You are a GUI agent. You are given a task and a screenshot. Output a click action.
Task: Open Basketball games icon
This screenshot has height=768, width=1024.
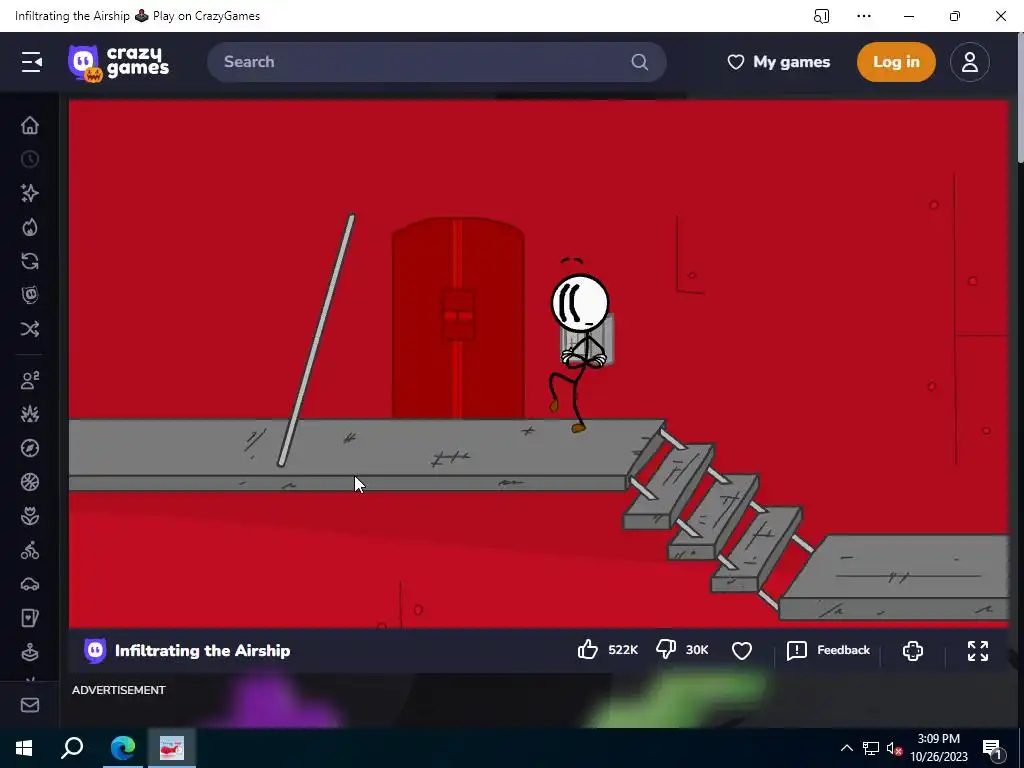coord(30,482)
